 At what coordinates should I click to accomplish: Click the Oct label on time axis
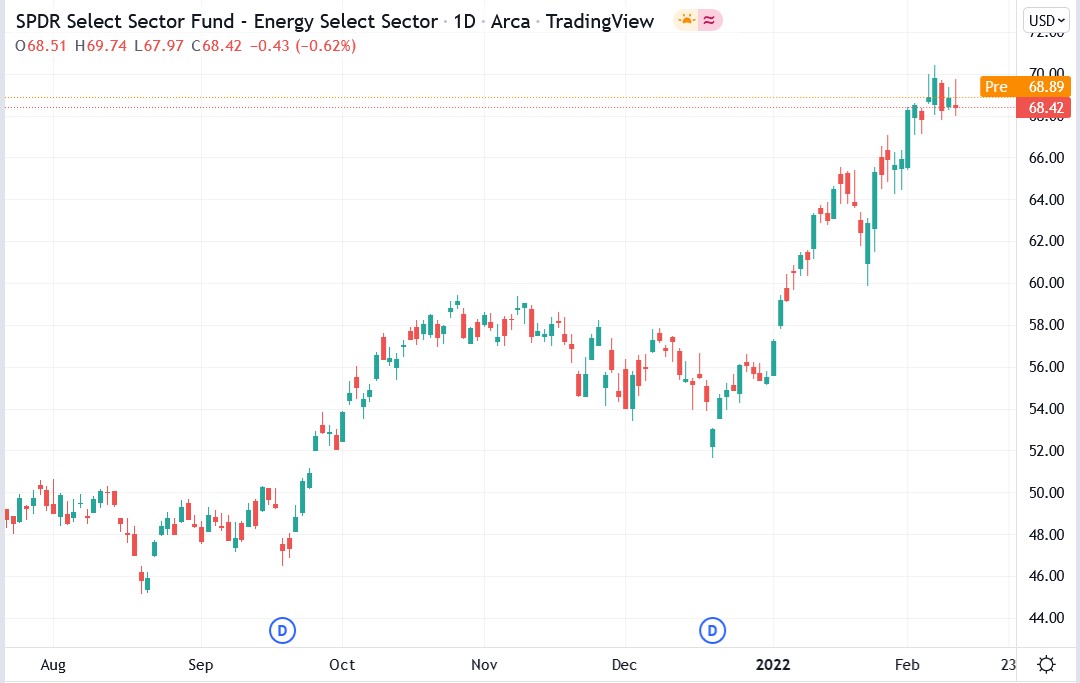(342, 664)
